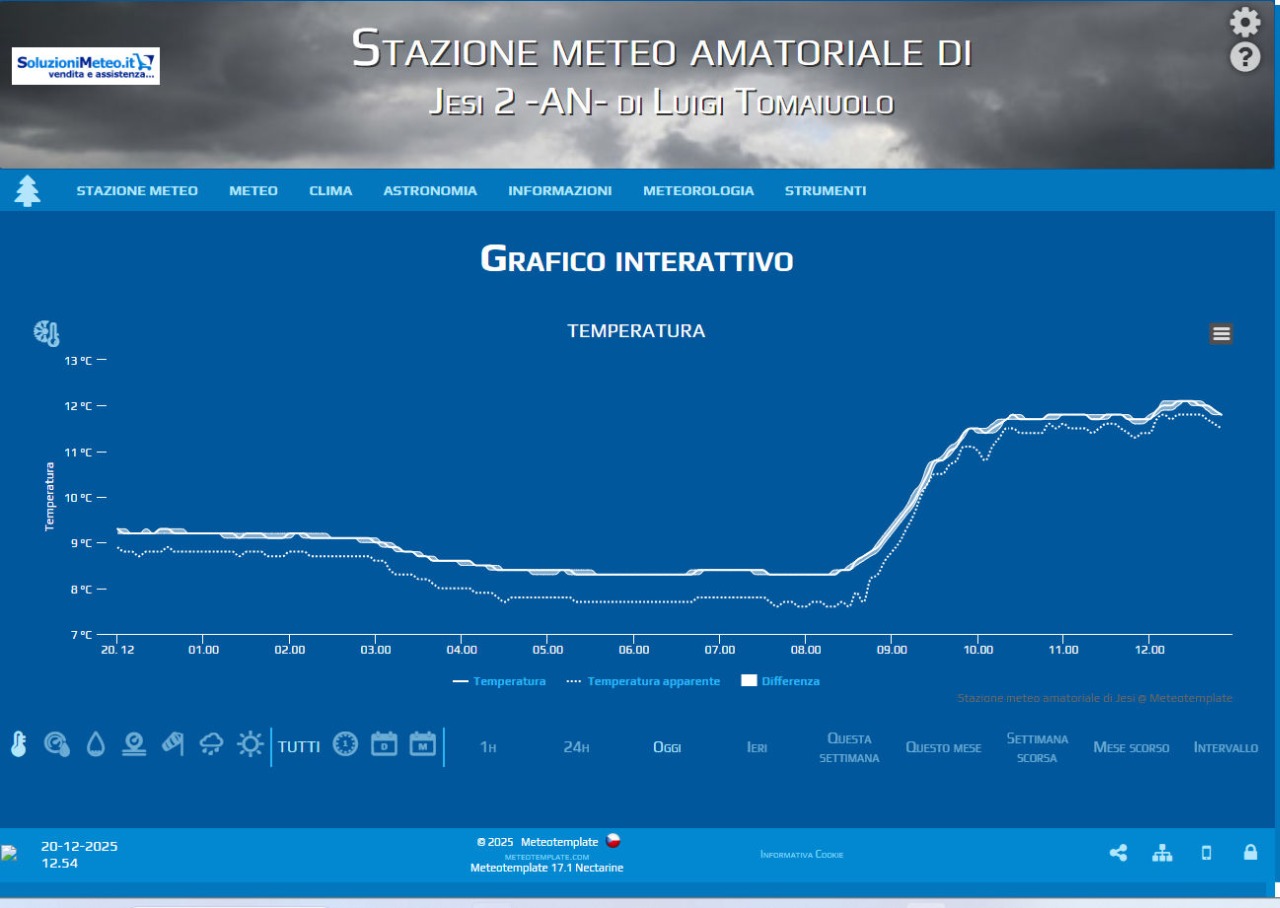
Task: Select the wind sock graph icon
Action: coord(172,744)
